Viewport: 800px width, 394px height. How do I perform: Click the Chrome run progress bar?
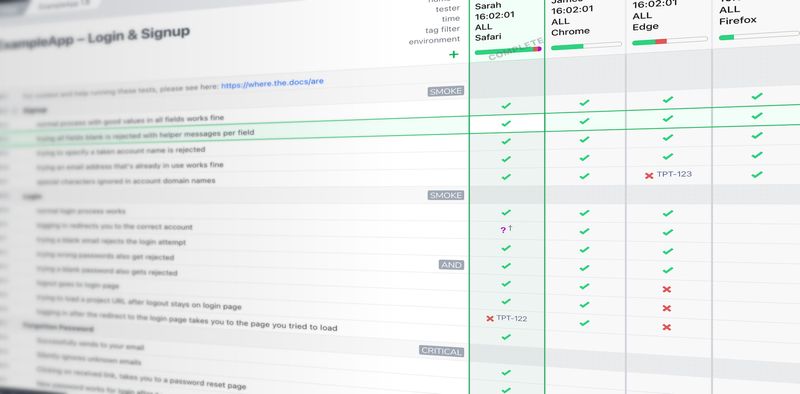[586, 46]
